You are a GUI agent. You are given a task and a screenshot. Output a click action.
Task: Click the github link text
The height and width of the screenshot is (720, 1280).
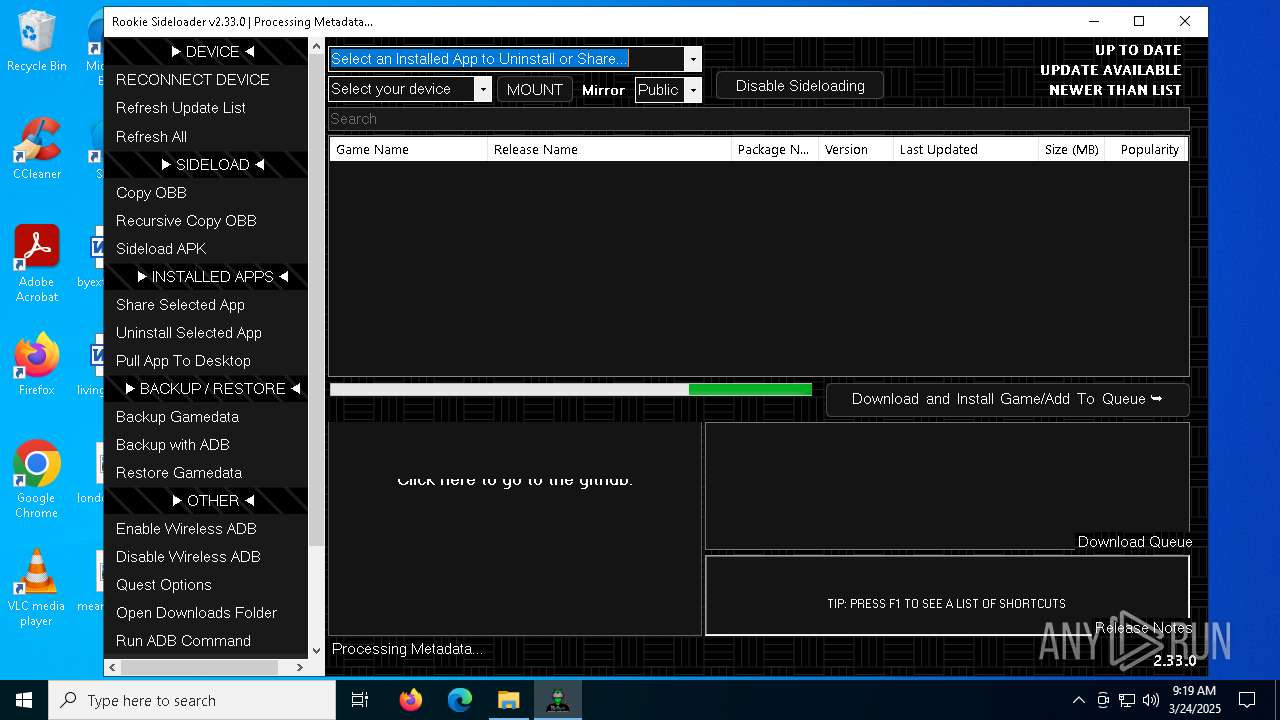(x=515, y=480)
